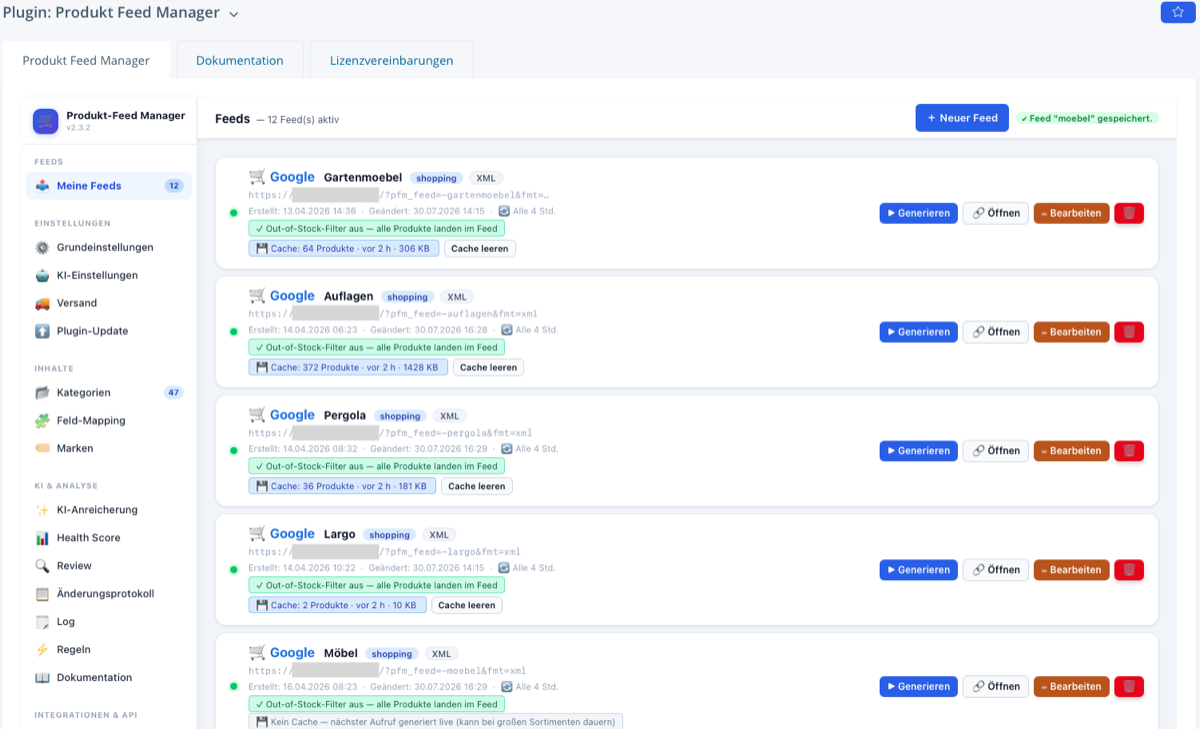Click the Feld-Mapping puzzle icon

[42, 421]
